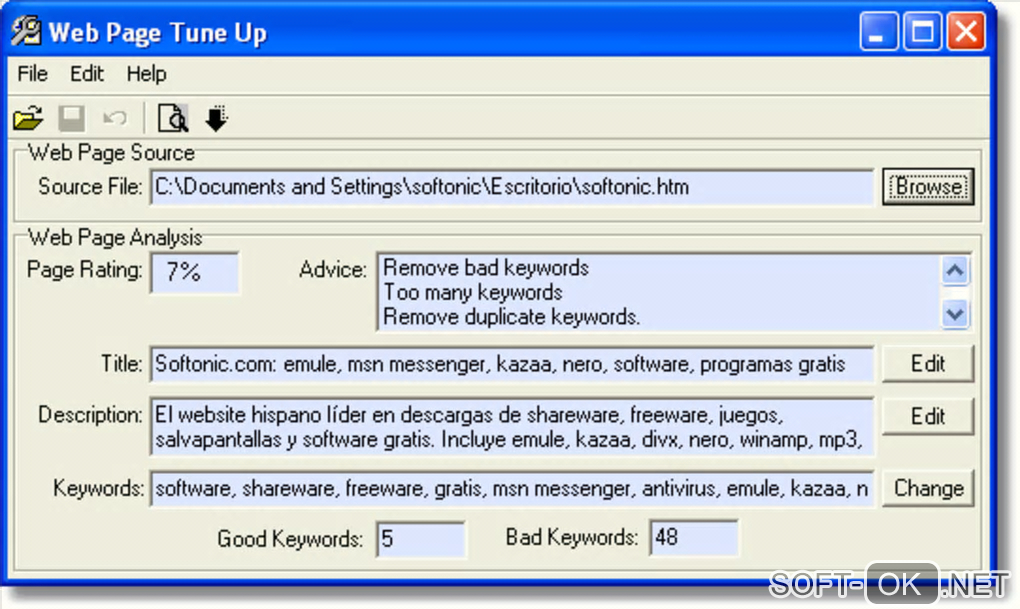Maximize the Web Page Tune Up window
The image size is (1020, 609).
(922, 31)
